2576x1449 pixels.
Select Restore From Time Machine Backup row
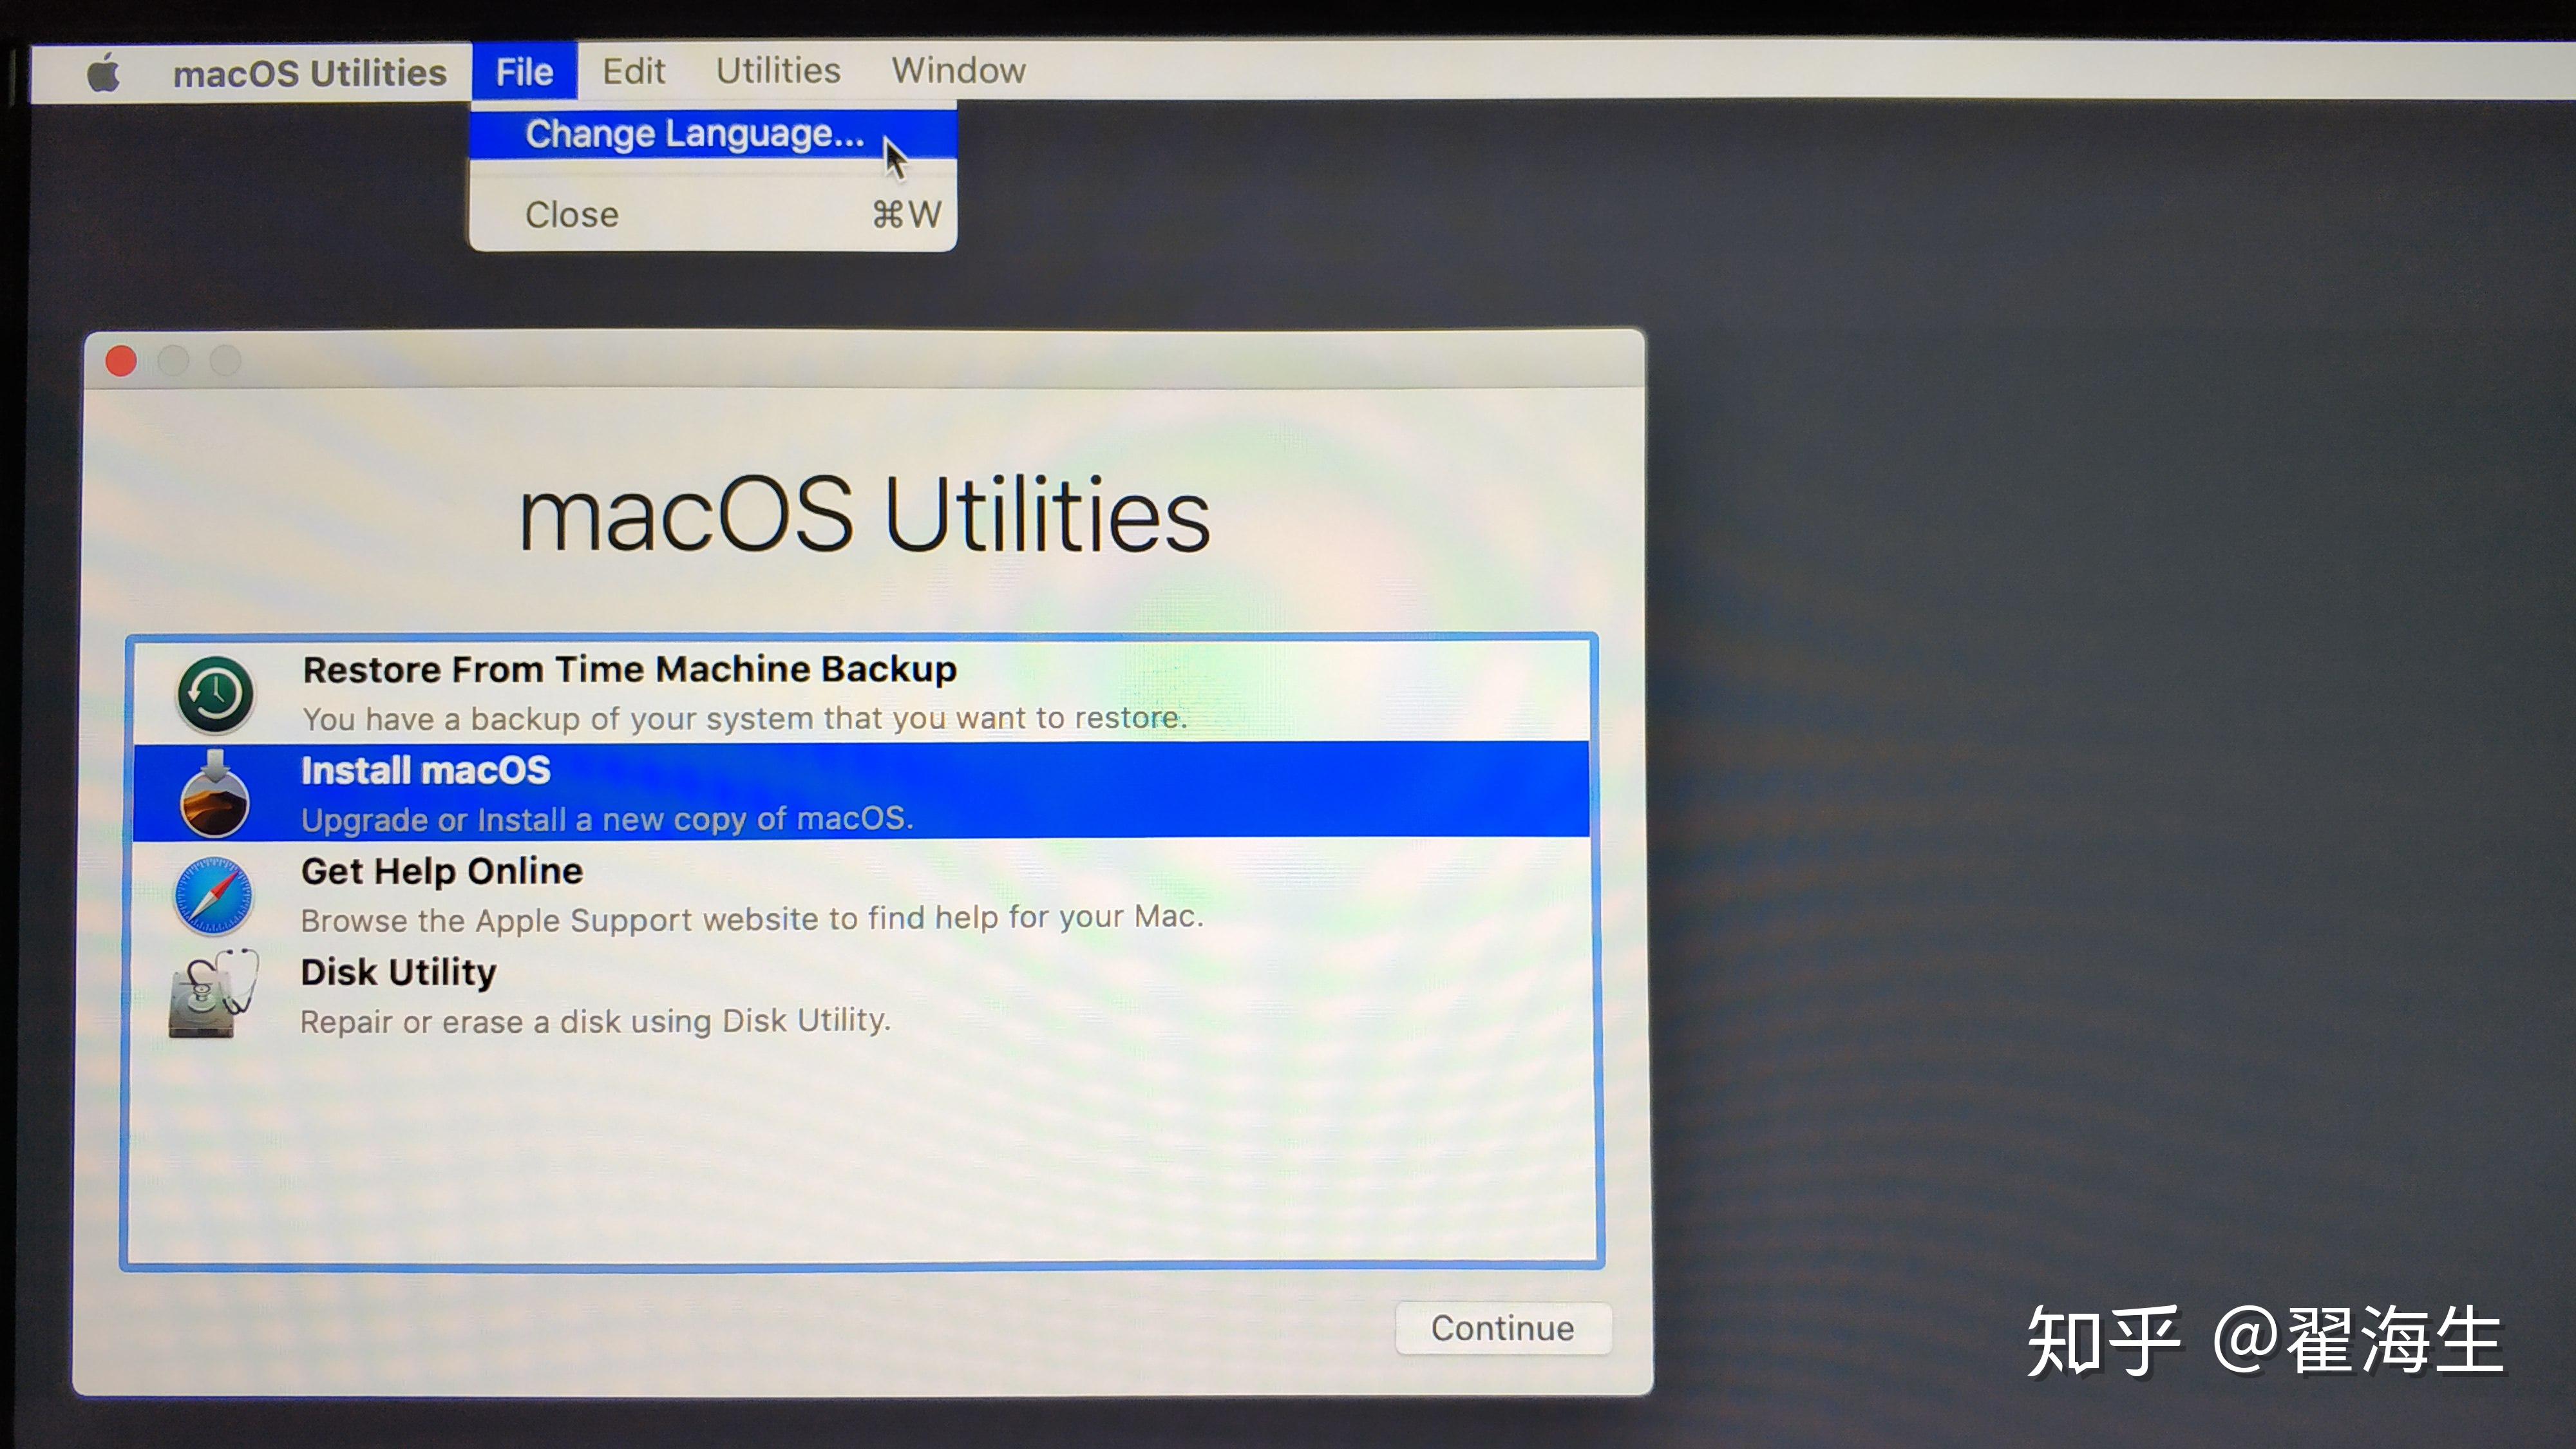click(x=629, y=669)
